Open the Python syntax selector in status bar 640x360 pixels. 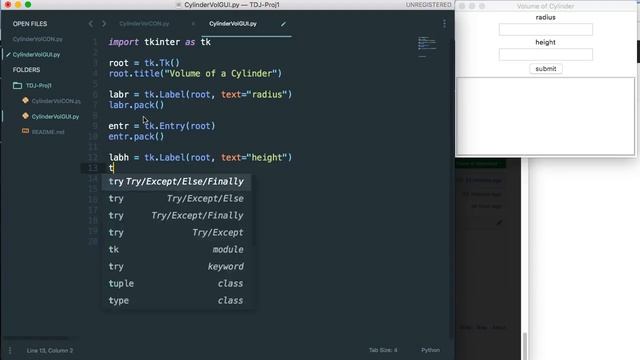click(x=430, y=350)
